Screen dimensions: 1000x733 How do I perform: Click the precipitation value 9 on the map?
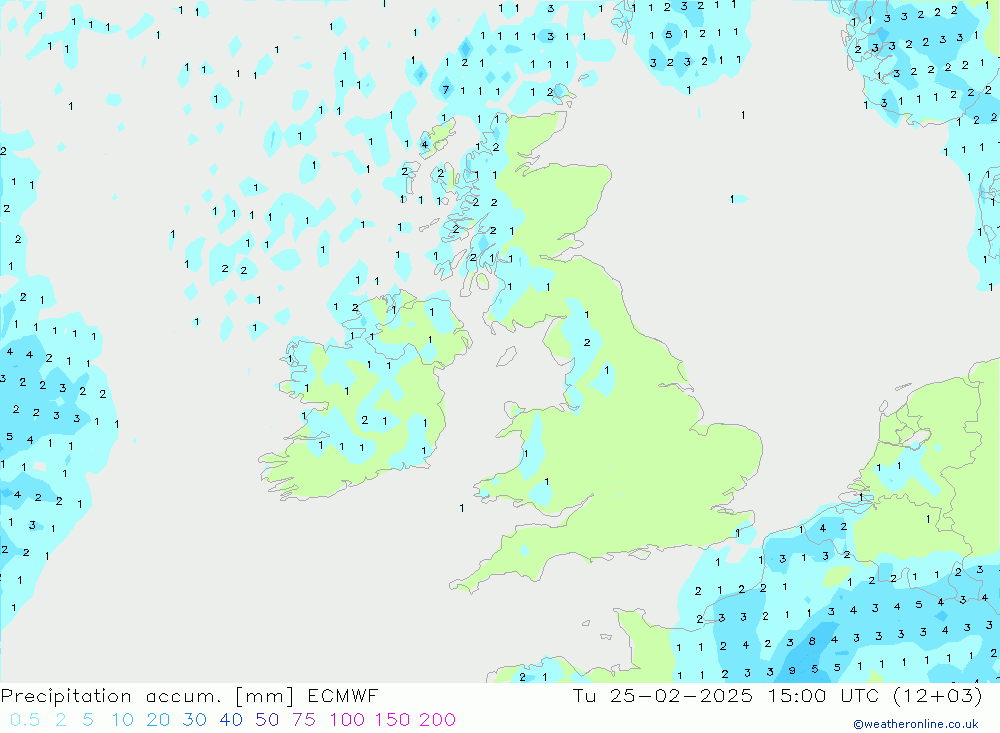[x=792, y=670]
